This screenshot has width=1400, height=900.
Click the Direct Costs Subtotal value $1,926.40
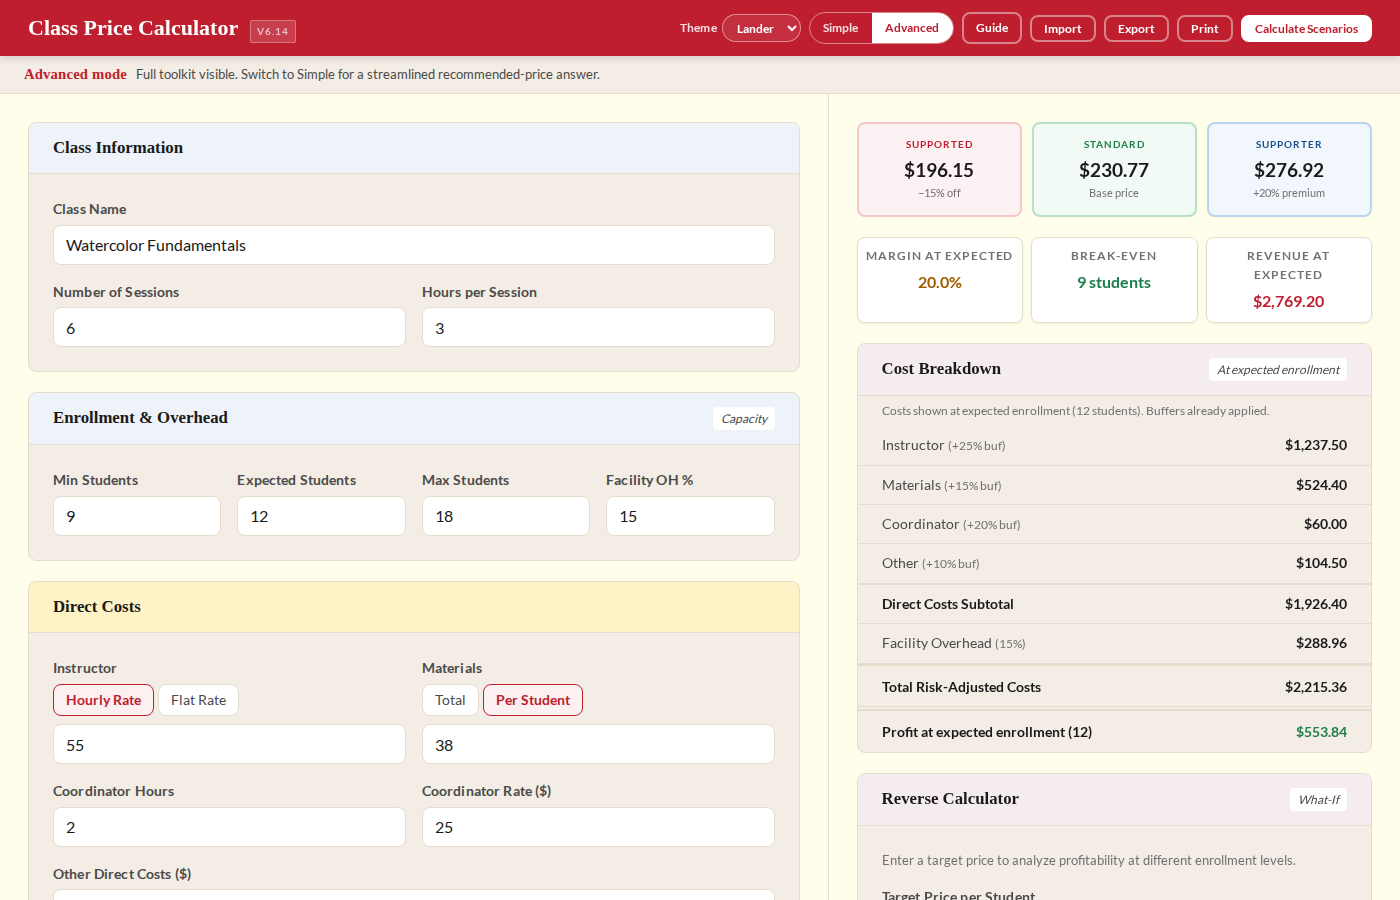pos(1315,604)
